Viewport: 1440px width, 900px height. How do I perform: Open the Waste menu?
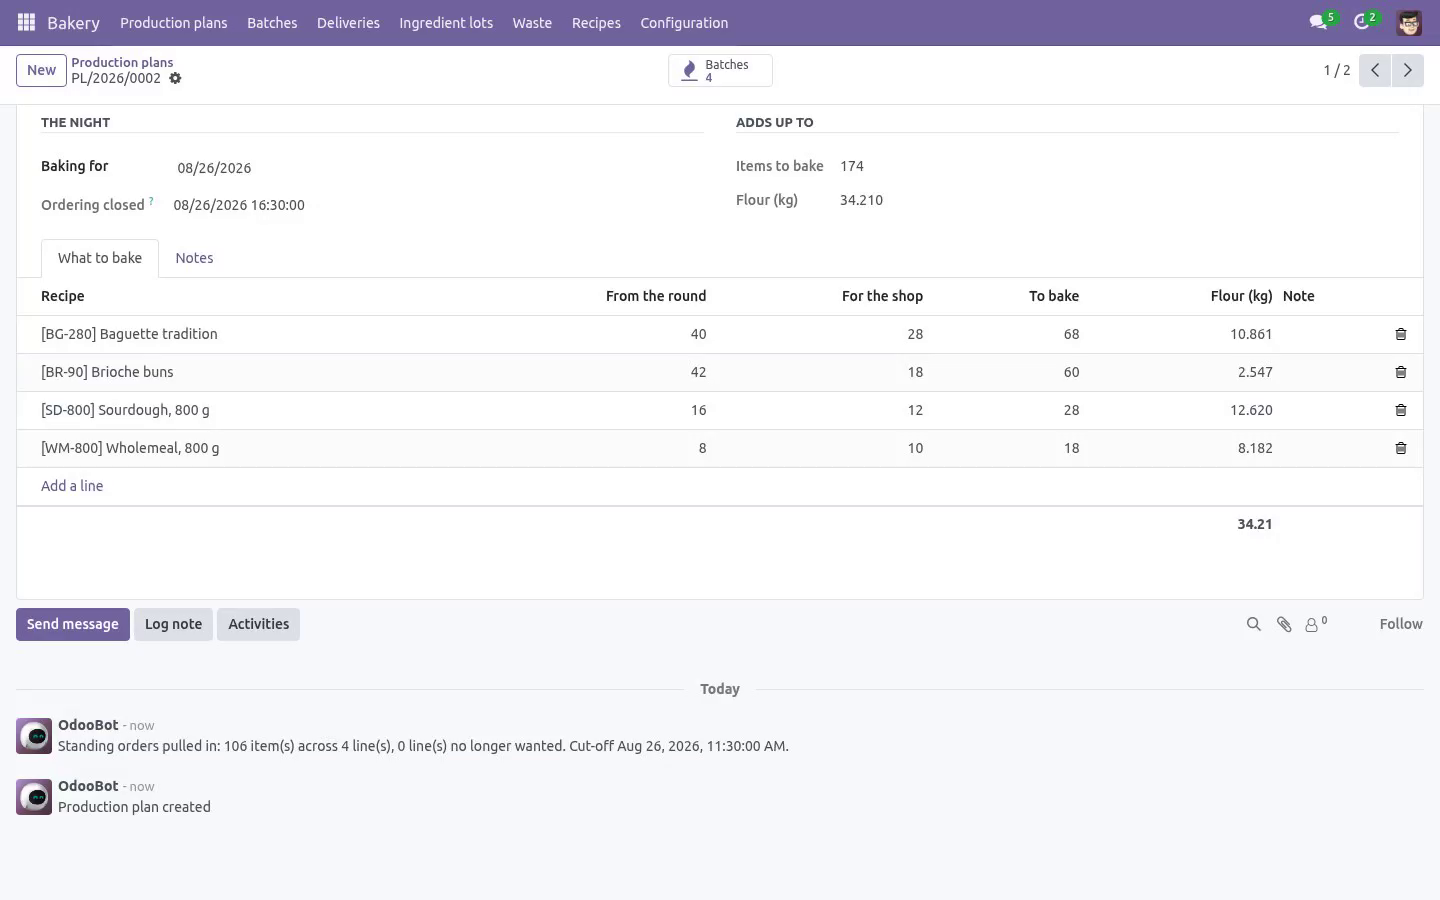point(532,22)
